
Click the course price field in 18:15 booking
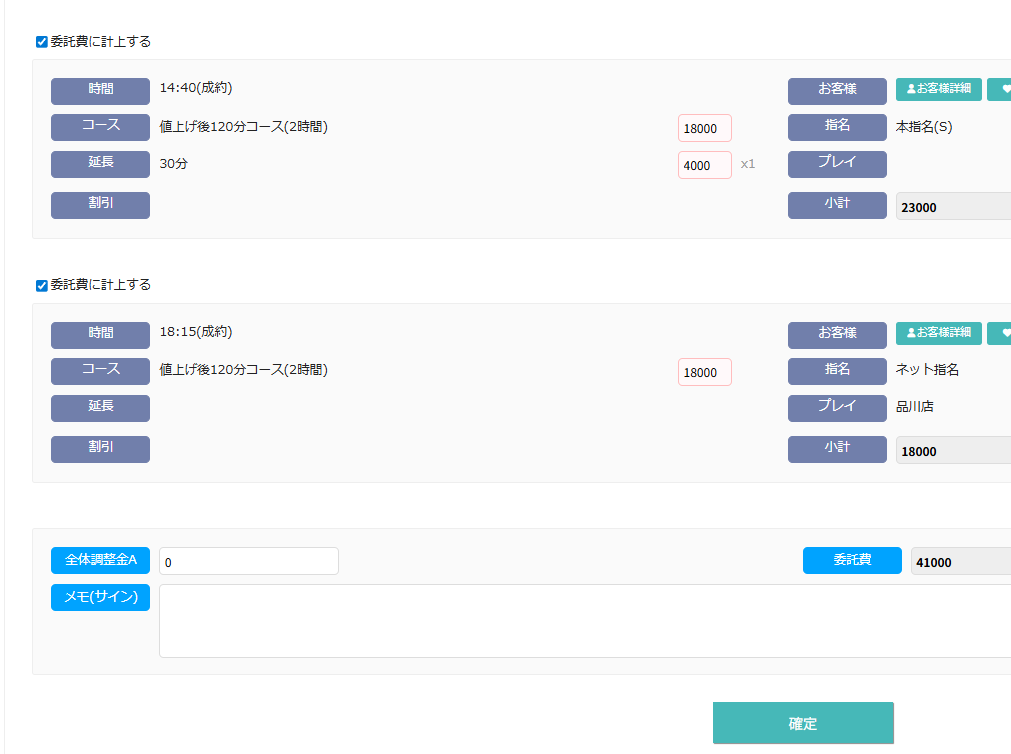704,372
